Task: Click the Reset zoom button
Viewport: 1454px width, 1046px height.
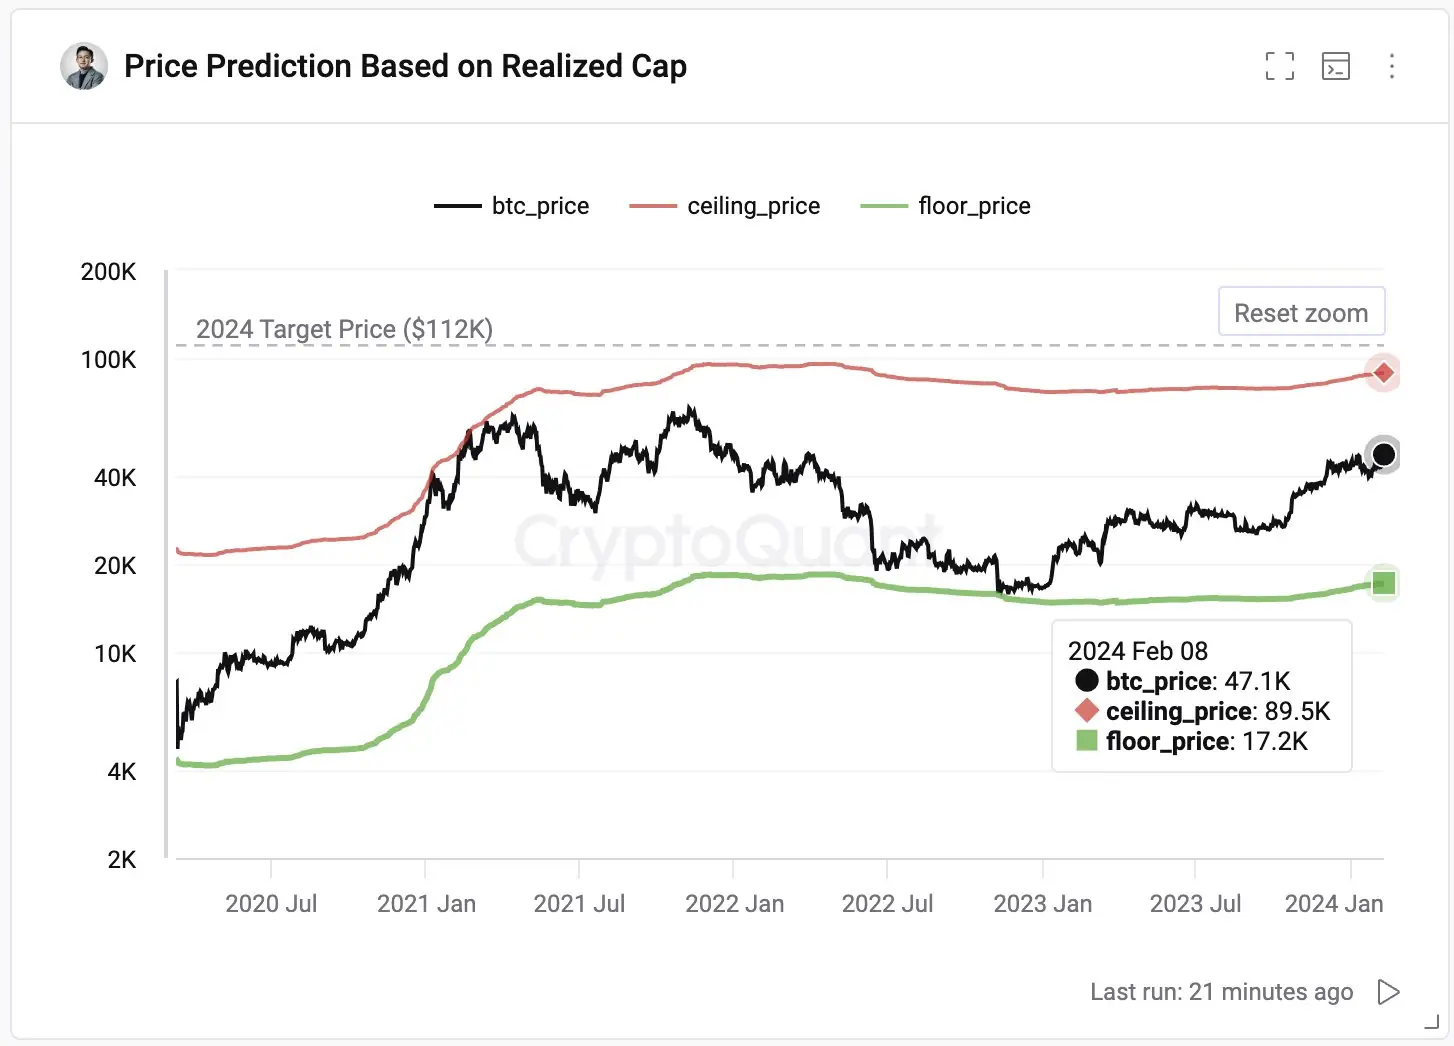Action: [1301, 313]
